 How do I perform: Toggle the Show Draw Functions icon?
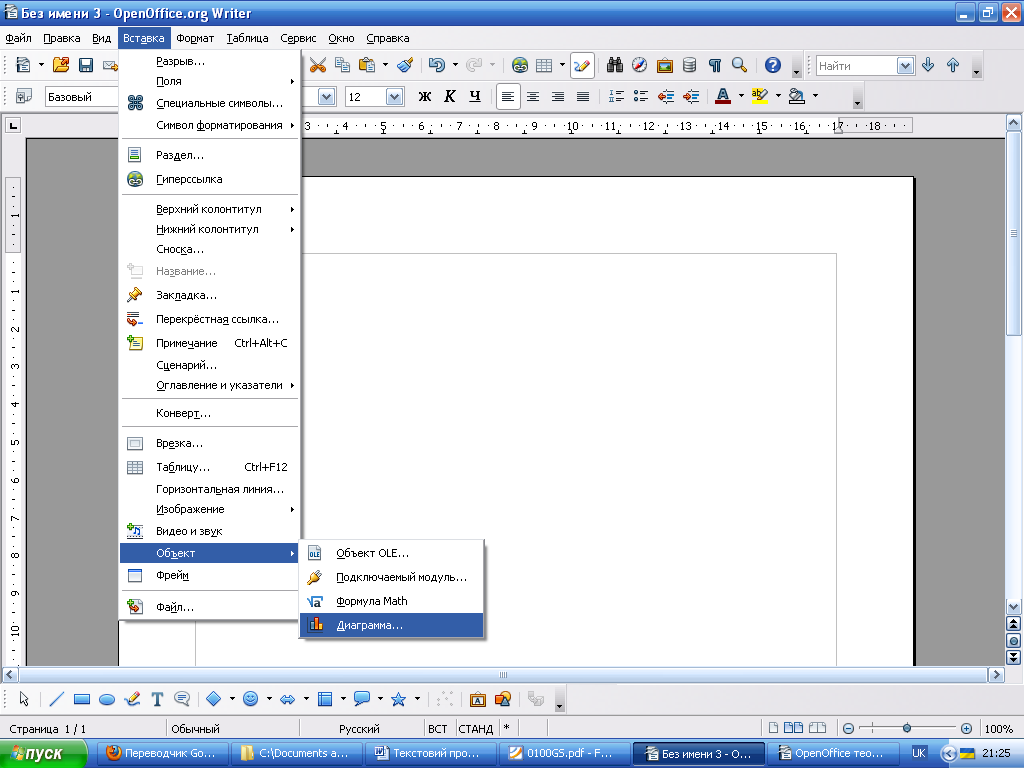click(582, 65)
